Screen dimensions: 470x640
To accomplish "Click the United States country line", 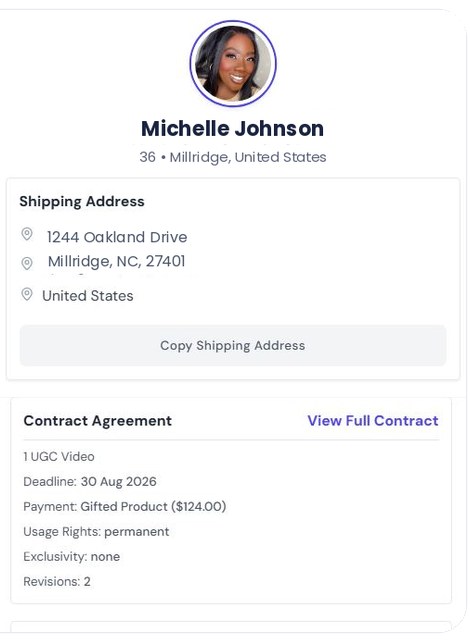I will coord(88,296).
